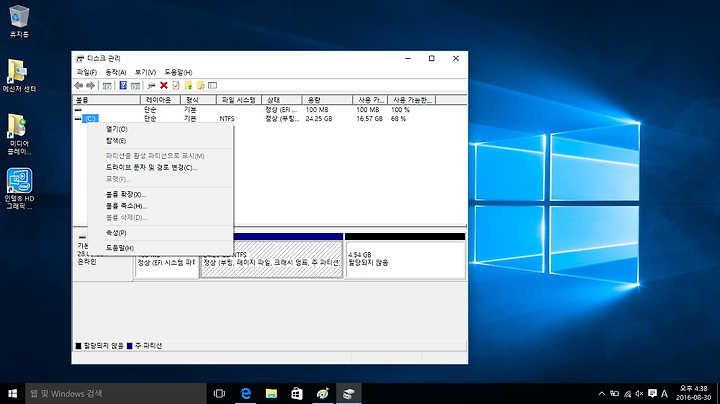Open Help via the blue question mark icon
The width and height of the screenshot is (720, 404).
click(x=123, y=85)
